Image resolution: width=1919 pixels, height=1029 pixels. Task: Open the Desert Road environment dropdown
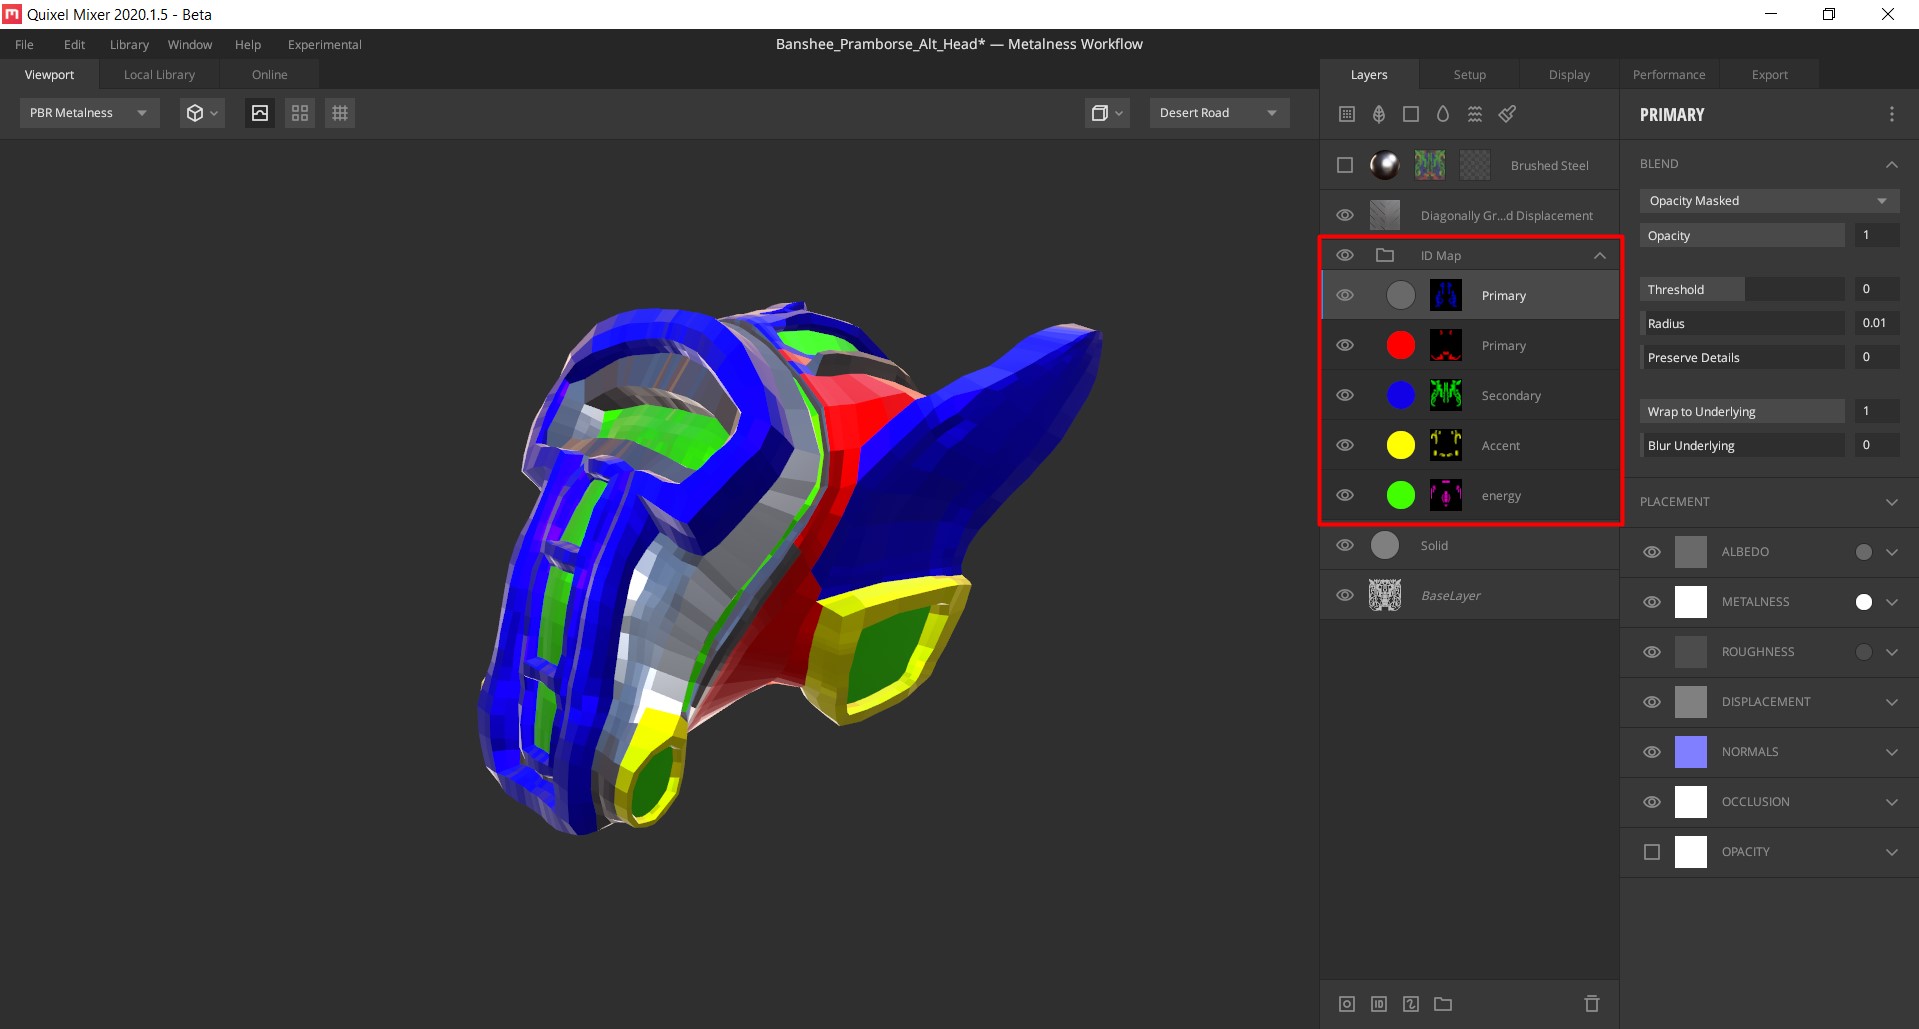coord(1218,113)
